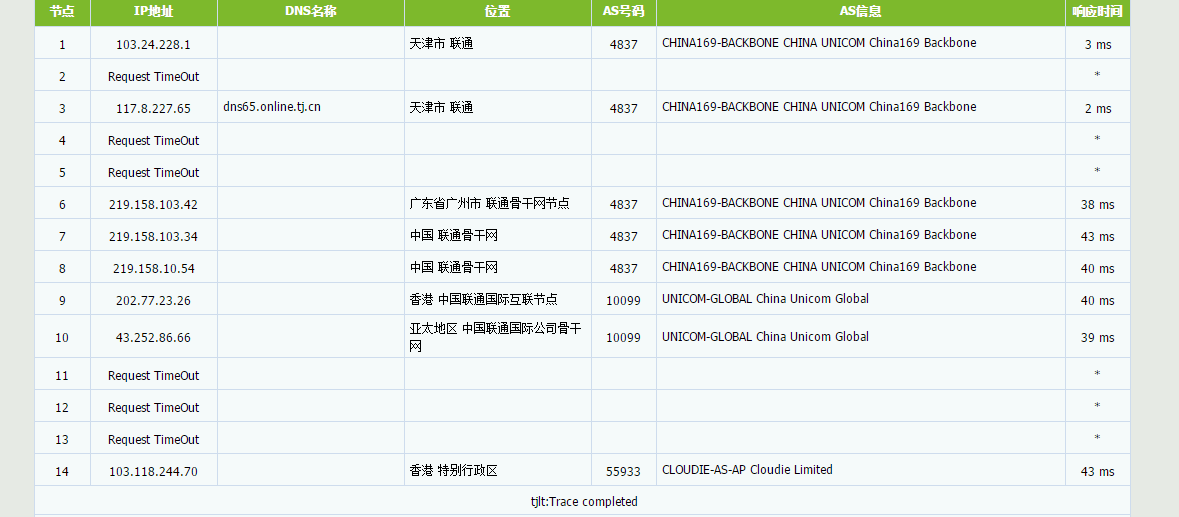Click response time 39 ms

(1098, 337)
